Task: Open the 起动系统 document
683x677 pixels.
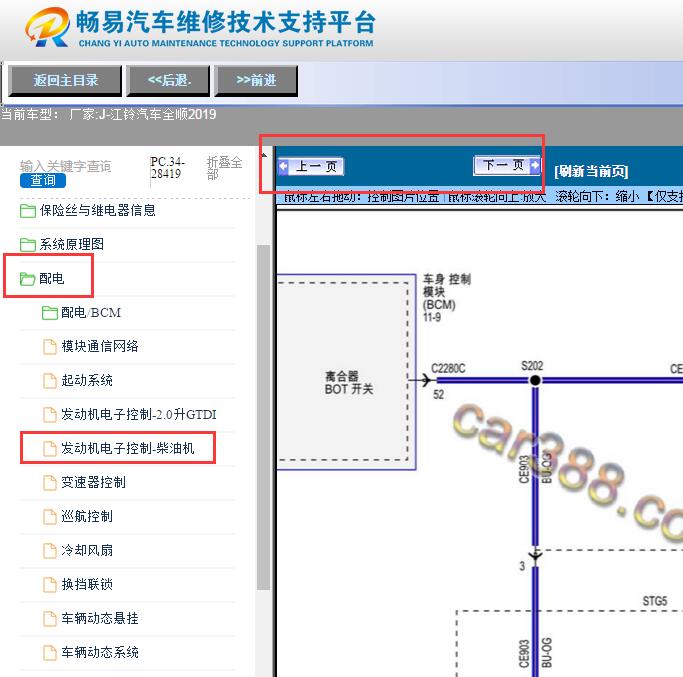Action: (87, 380)
